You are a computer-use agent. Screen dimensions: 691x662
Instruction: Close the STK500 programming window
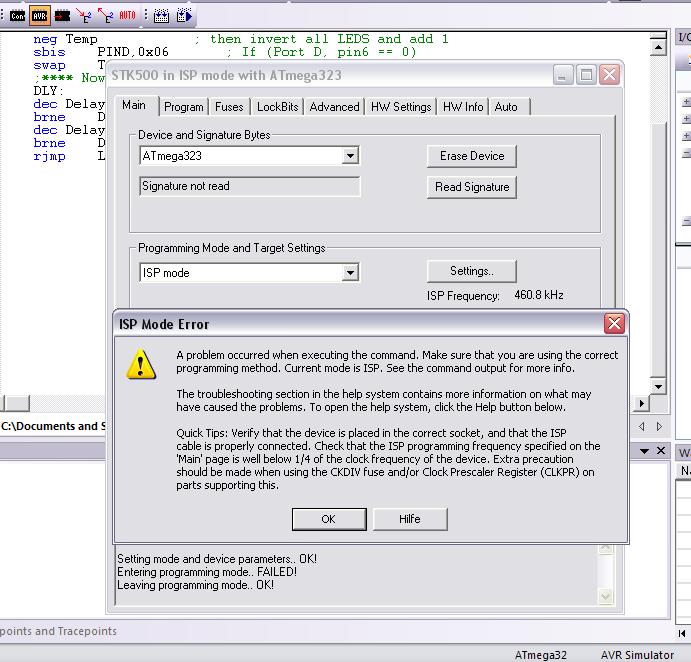pos(609,75)
